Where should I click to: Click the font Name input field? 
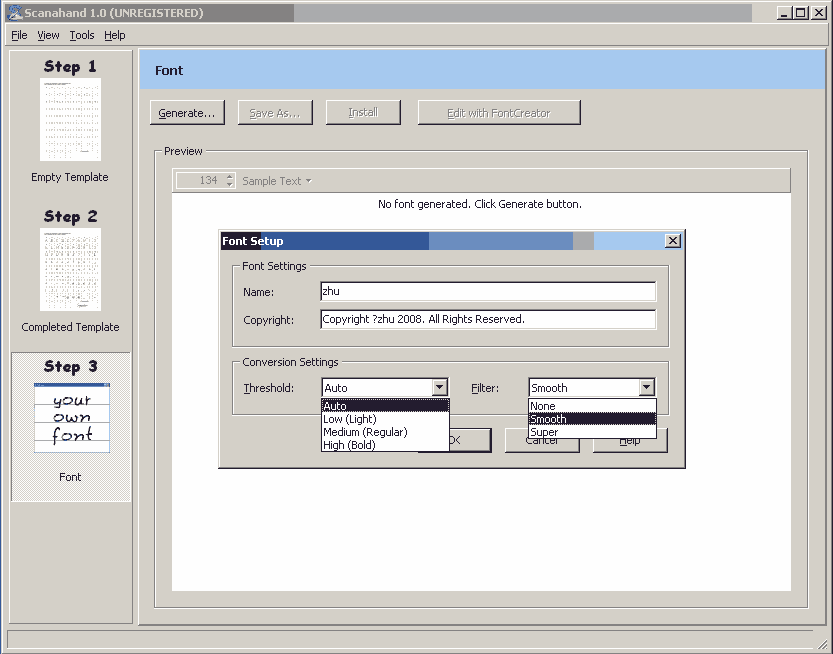coord(488,292)
